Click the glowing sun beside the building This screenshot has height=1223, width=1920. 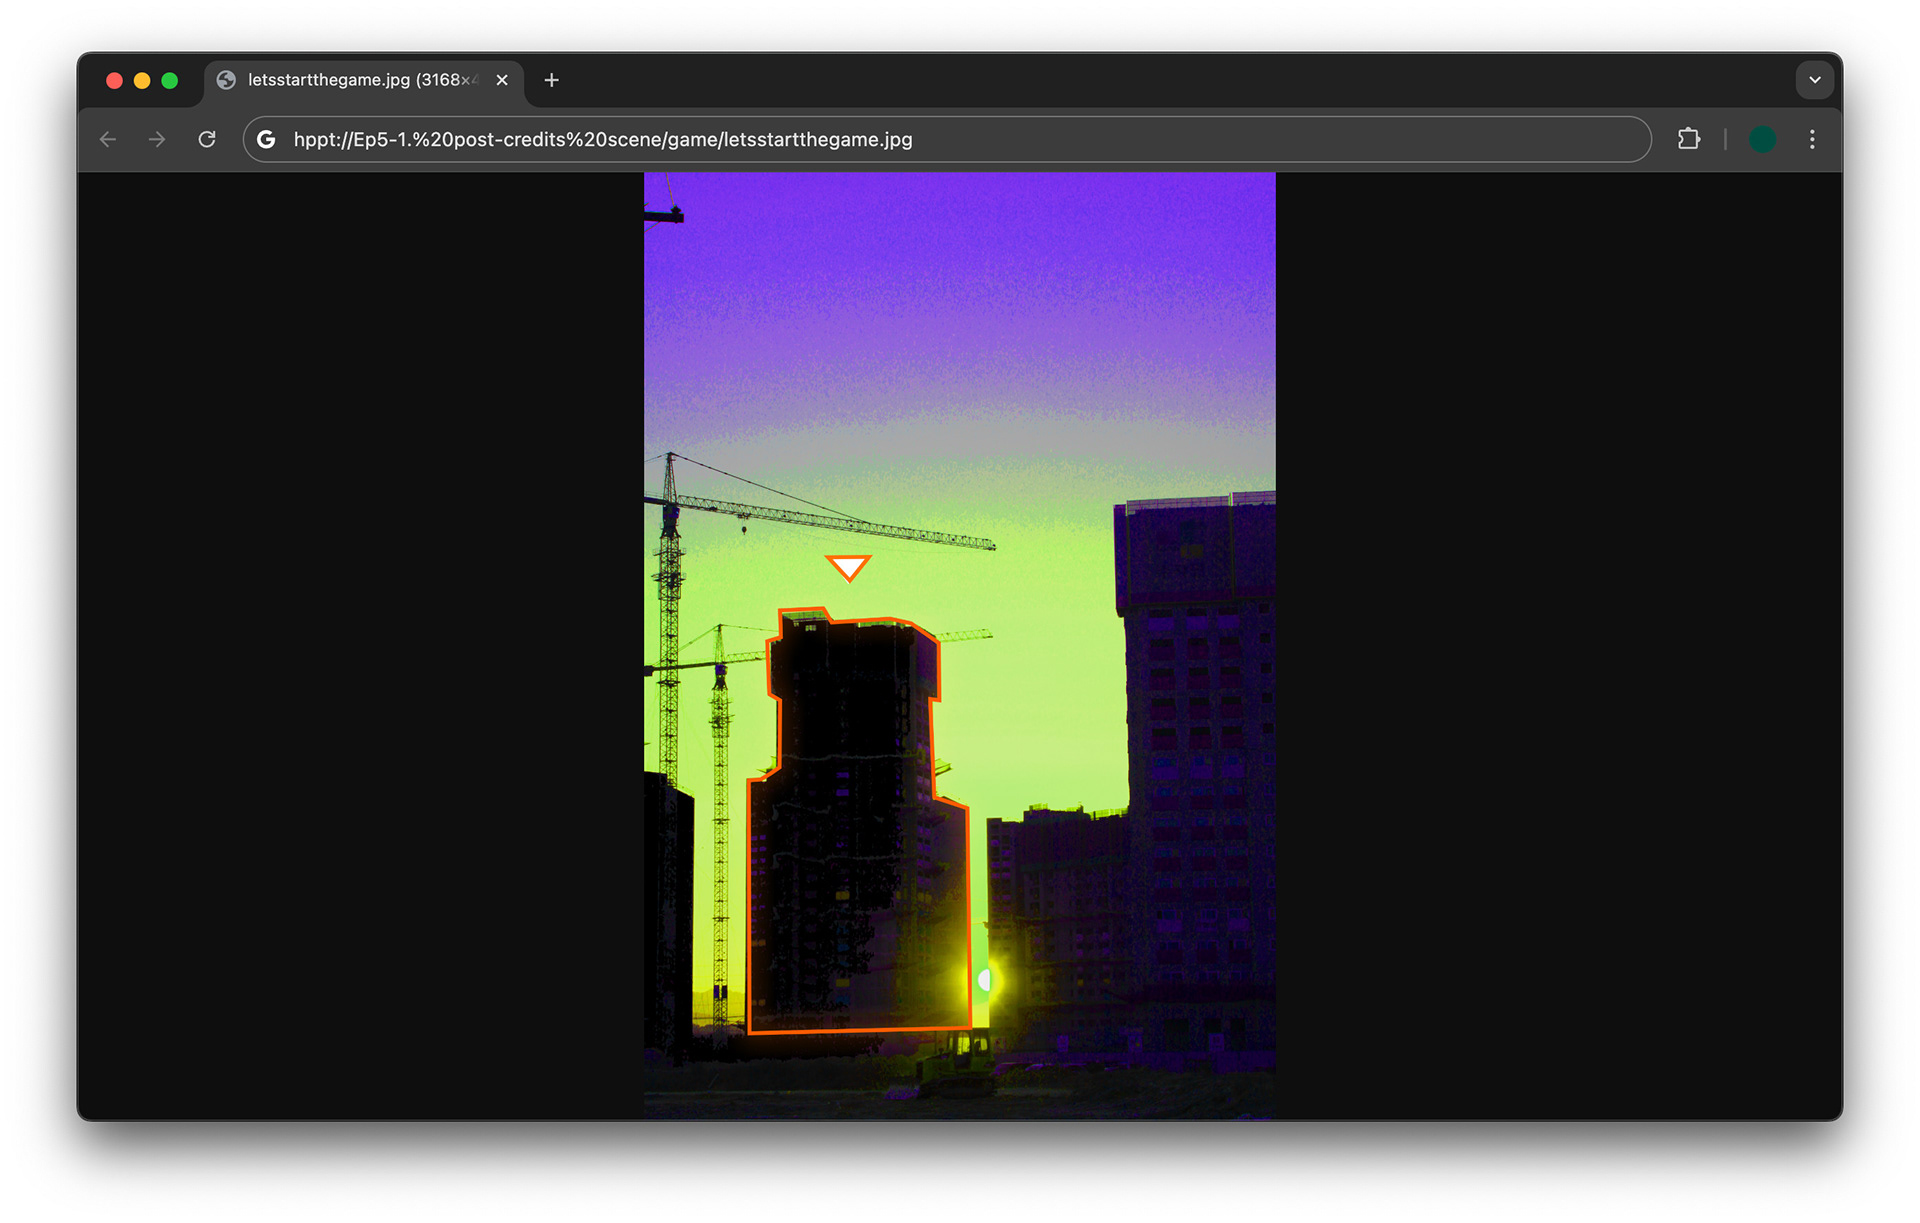click(985, 980)
